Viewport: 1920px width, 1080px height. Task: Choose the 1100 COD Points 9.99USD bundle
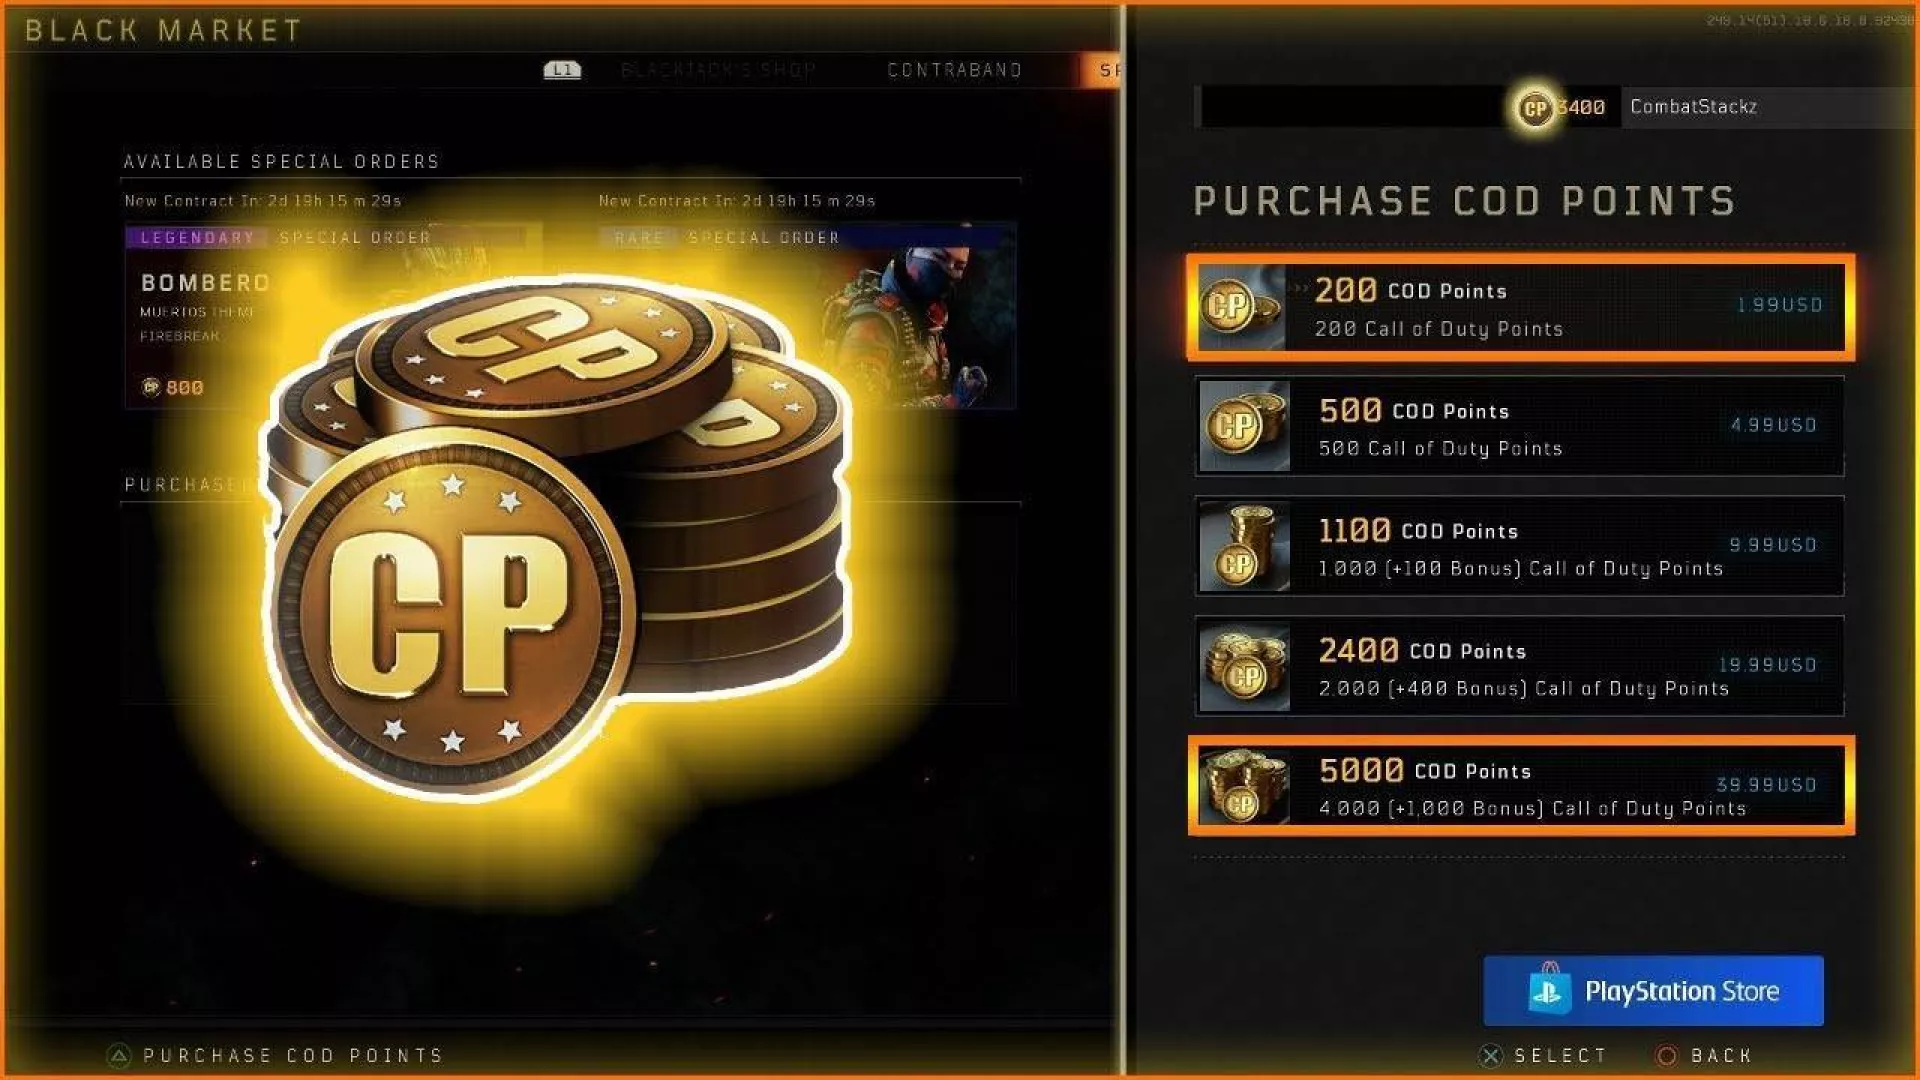pyautogui.click(x=1519, y=546)
